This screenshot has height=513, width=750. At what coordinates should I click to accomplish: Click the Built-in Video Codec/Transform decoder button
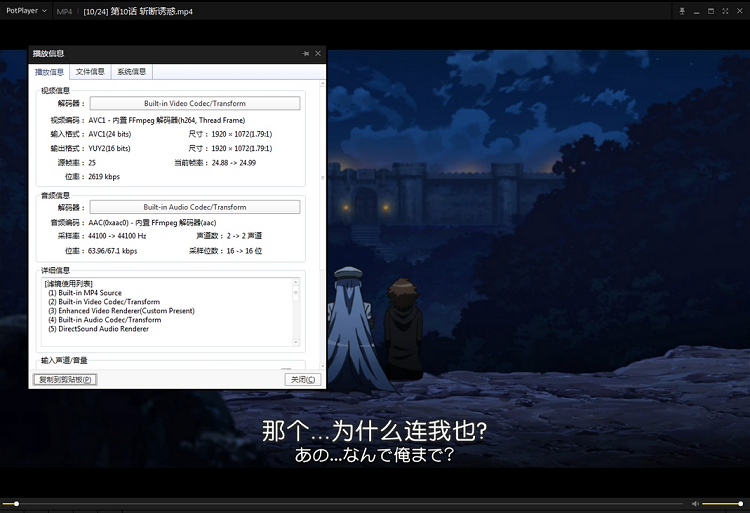point(194,103)
